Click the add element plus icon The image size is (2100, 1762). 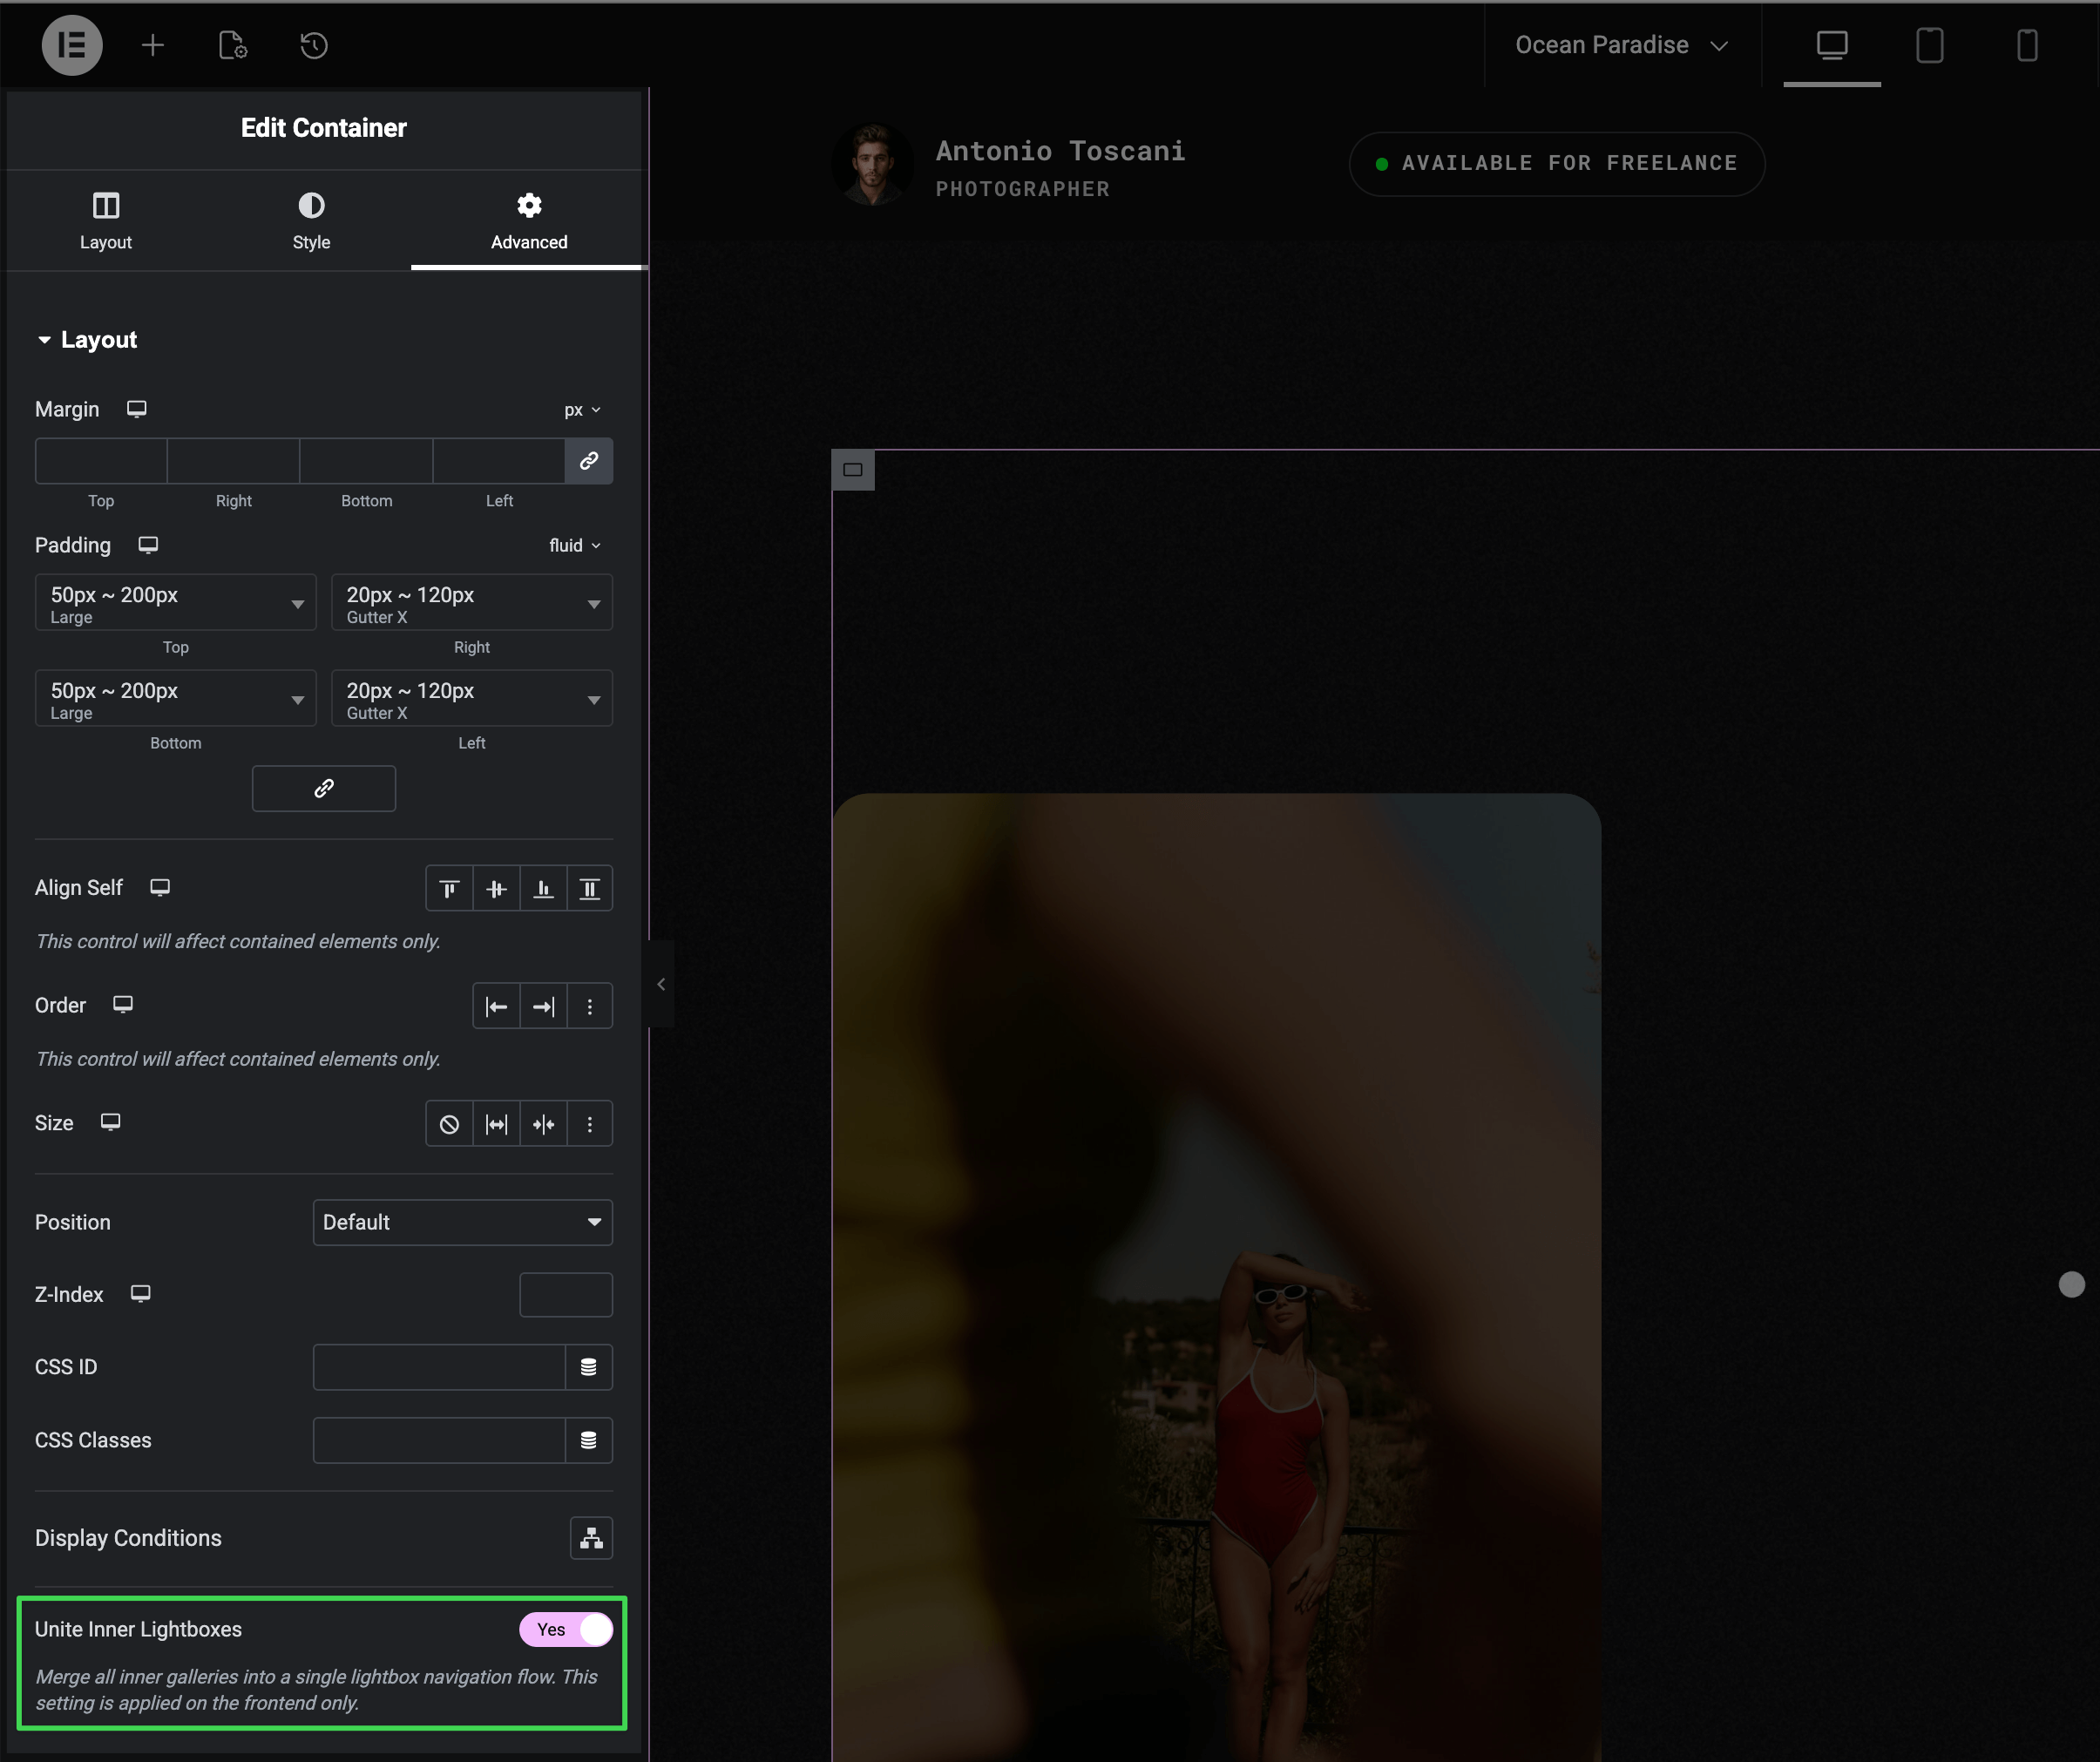pyautogui.click(x=152, y=45)
